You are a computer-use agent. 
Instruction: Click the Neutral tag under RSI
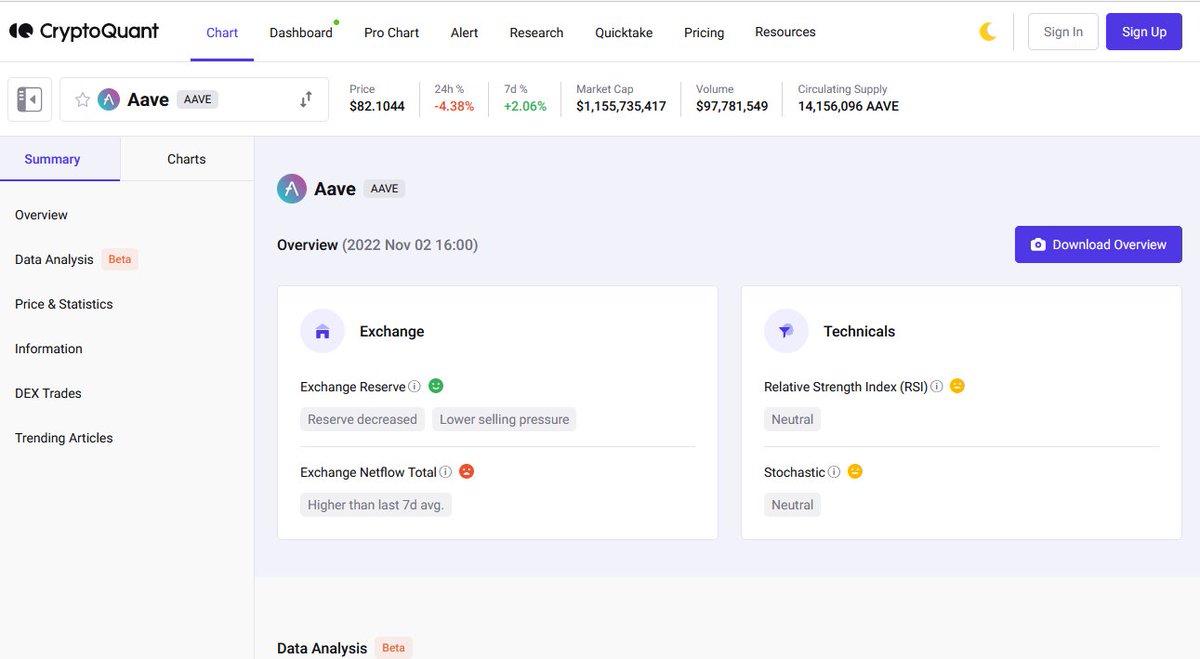(793, 419)
